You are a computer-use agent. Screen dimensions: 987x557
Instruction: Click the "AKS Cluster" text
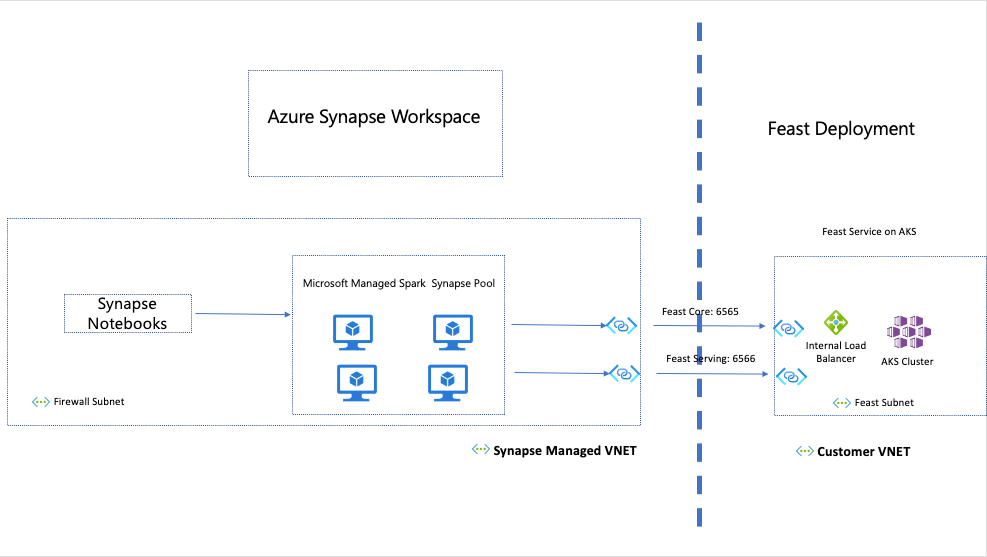907,361
